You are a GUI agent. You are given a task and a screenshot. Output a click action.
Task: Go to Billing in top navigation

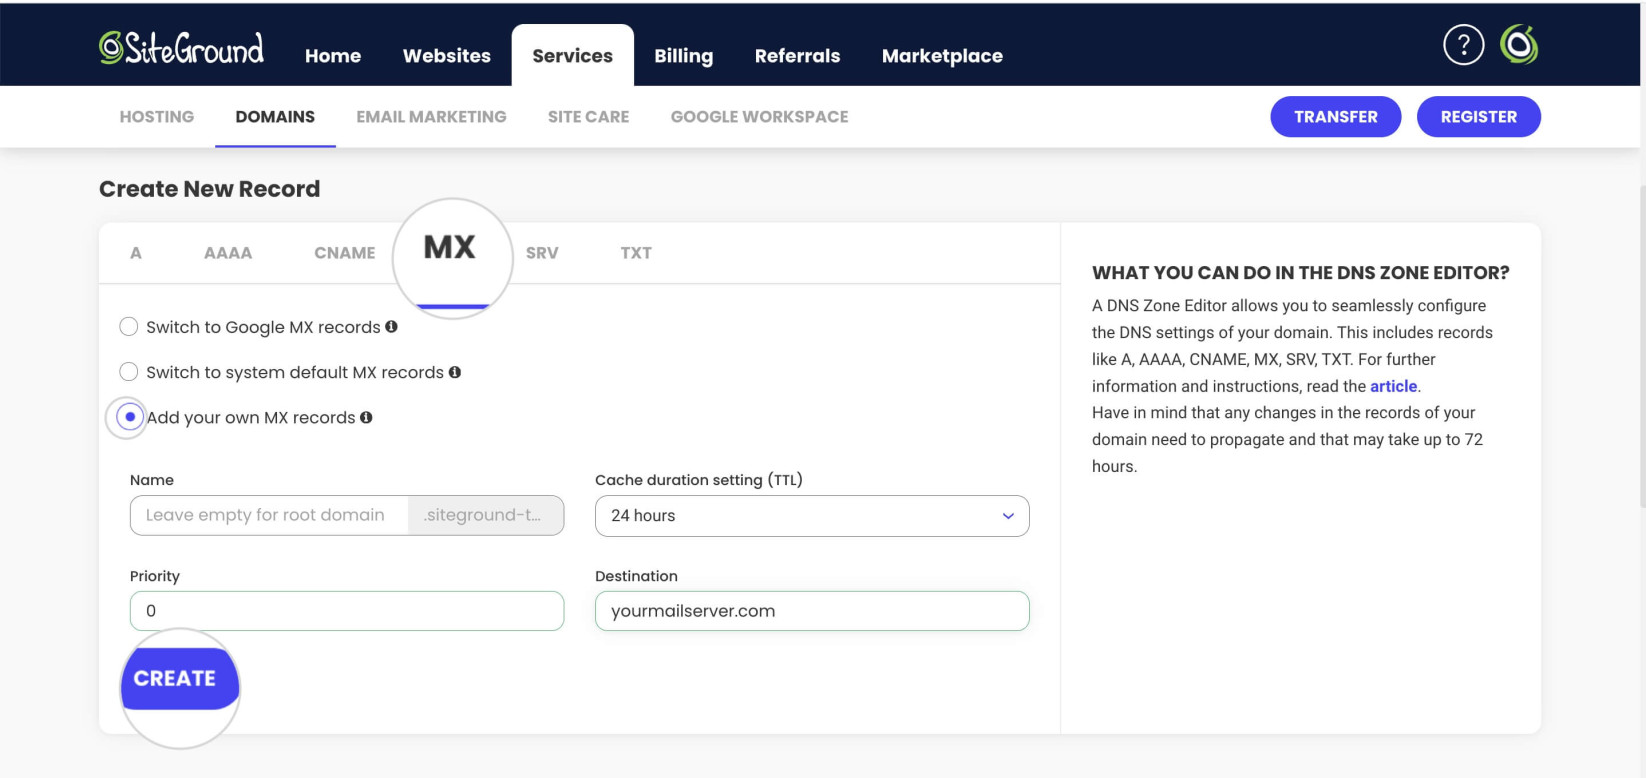click(x=684, y=56)
